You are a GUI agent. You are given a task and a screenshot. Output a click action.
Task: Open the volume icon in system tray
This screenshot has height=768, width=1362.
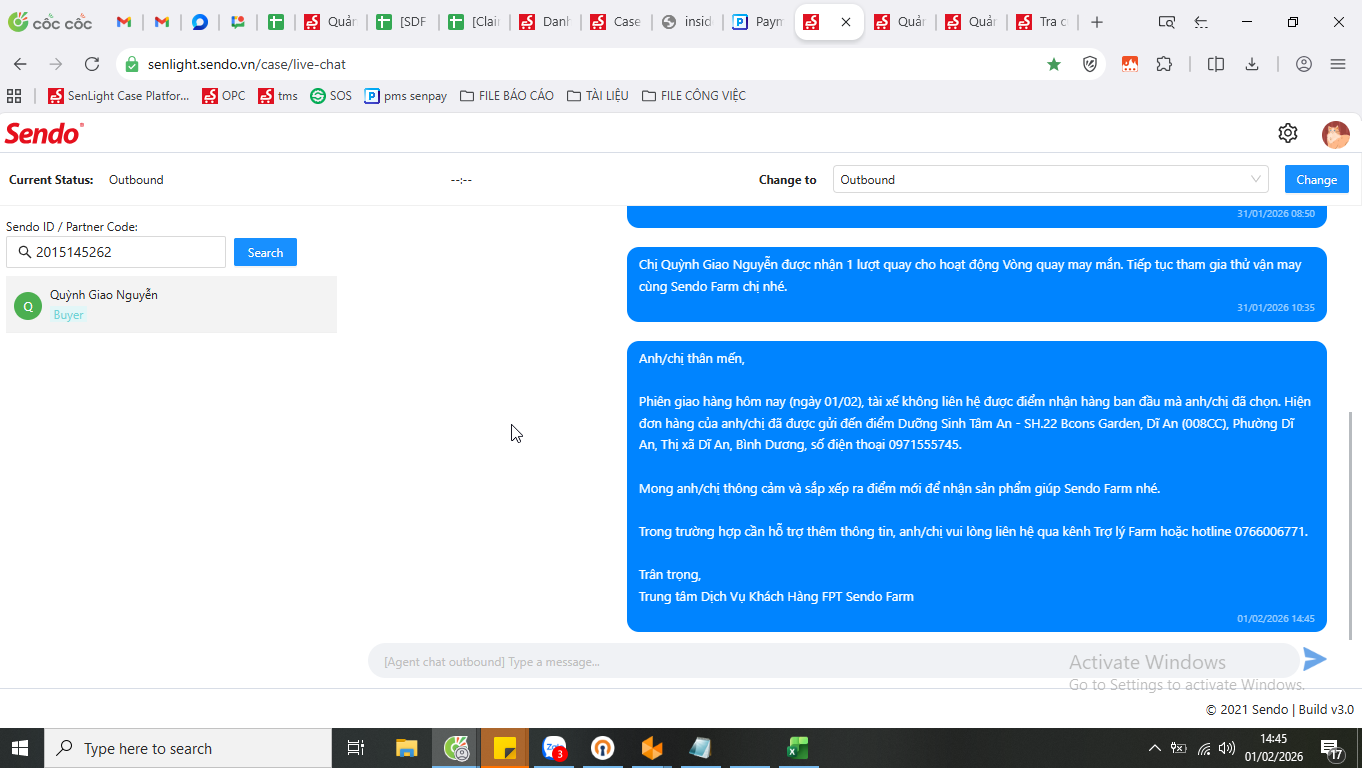point(1226,748)
